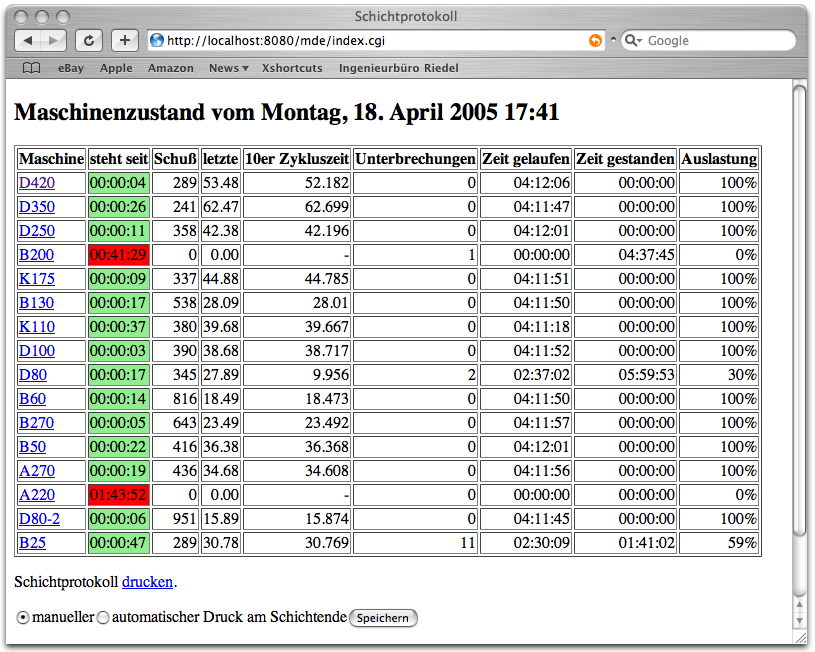
Task: Open machine A270 link
Action: coord(37,471)
